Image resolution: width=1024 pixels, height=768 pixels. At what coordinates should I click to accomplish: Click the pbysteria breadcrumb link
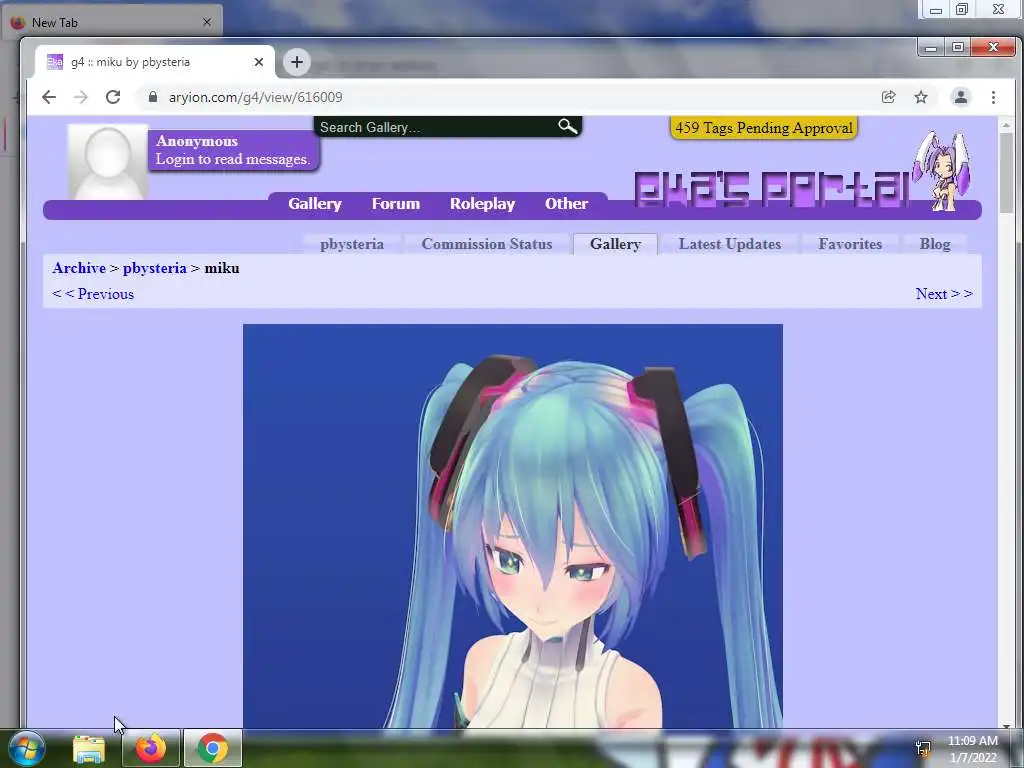[x=155, y=268]
